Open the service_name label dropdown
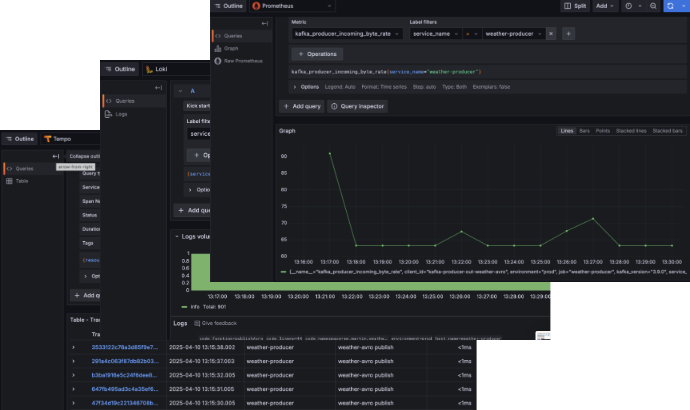This screenshot has height=410, width=690. pos(435,34)
